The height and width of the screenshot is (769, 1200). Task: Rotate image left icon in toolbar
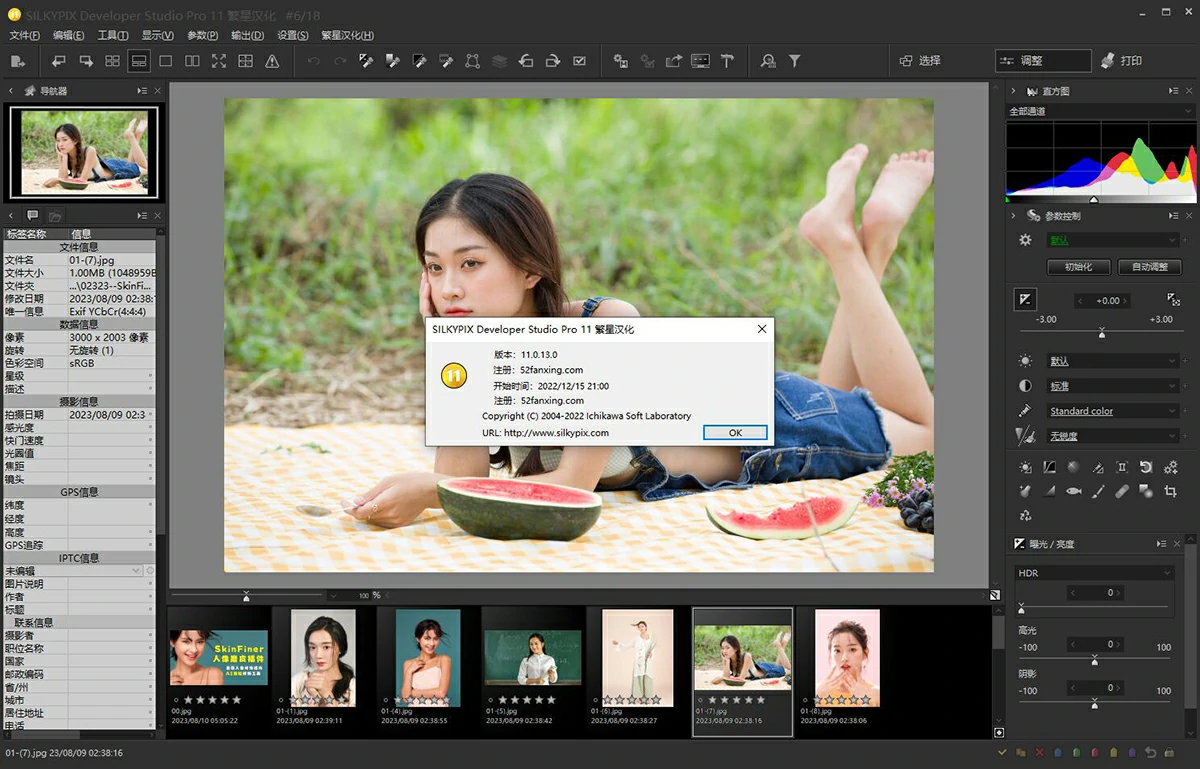click(526, 61)
